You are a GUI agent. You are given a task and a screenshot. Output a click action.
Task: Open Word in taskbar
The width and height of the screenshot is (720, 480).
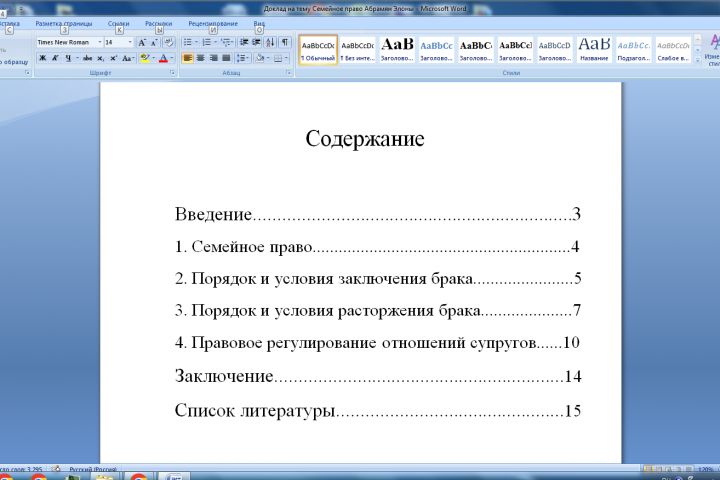pos(174,476)
